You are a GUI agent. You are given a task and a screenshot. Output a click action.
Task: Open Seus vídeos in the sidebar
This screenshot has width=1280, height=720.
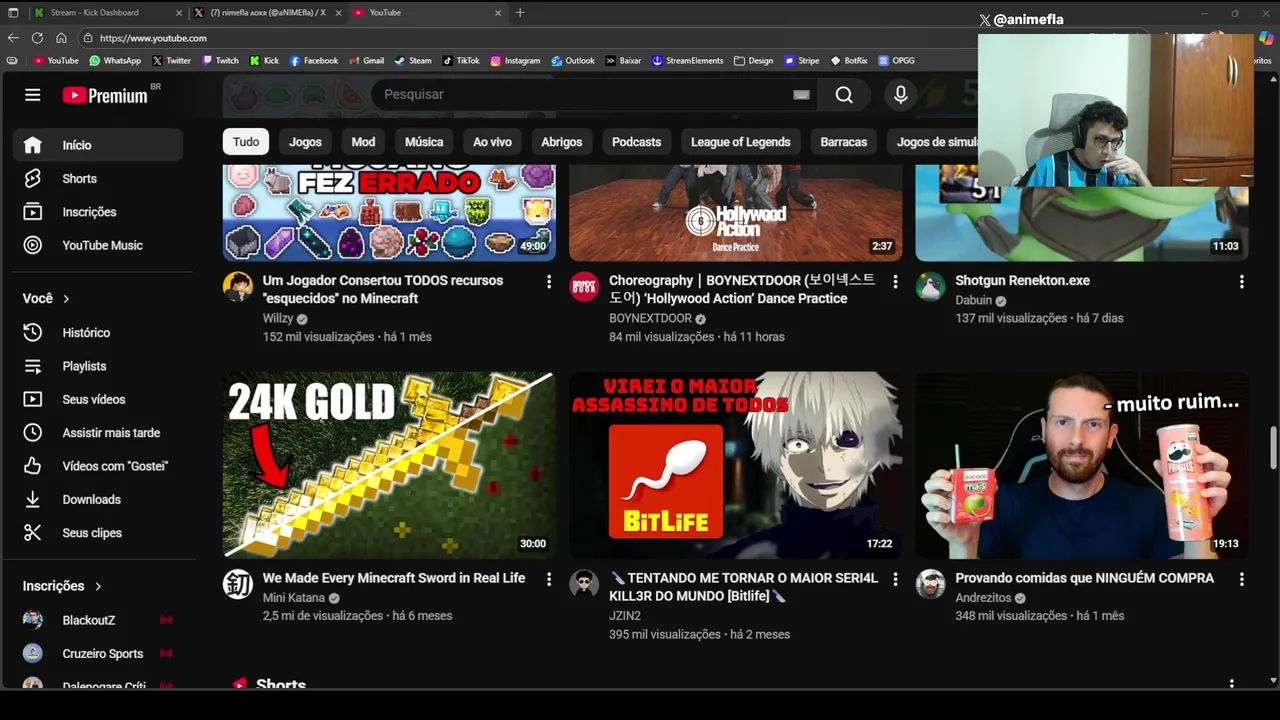point(98,399)
